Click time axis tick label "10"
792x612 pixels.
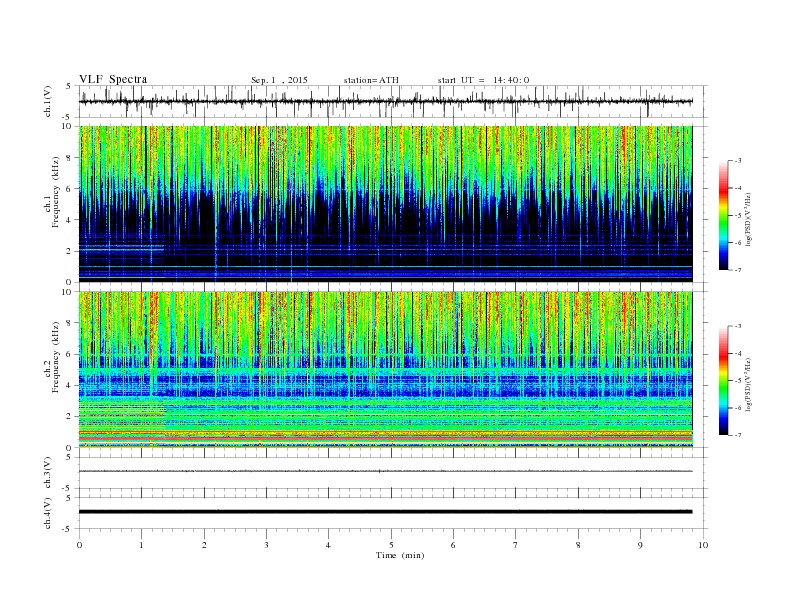[703, 545]
